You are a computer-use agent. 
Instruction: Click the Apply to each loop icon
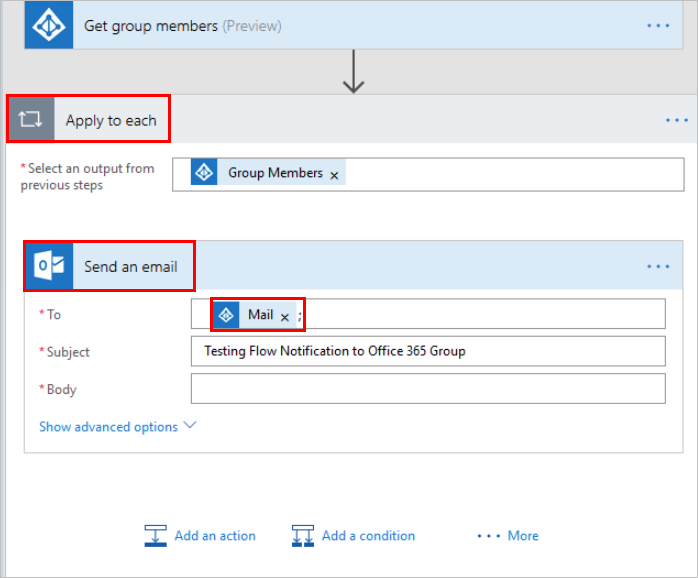[30, 120]
